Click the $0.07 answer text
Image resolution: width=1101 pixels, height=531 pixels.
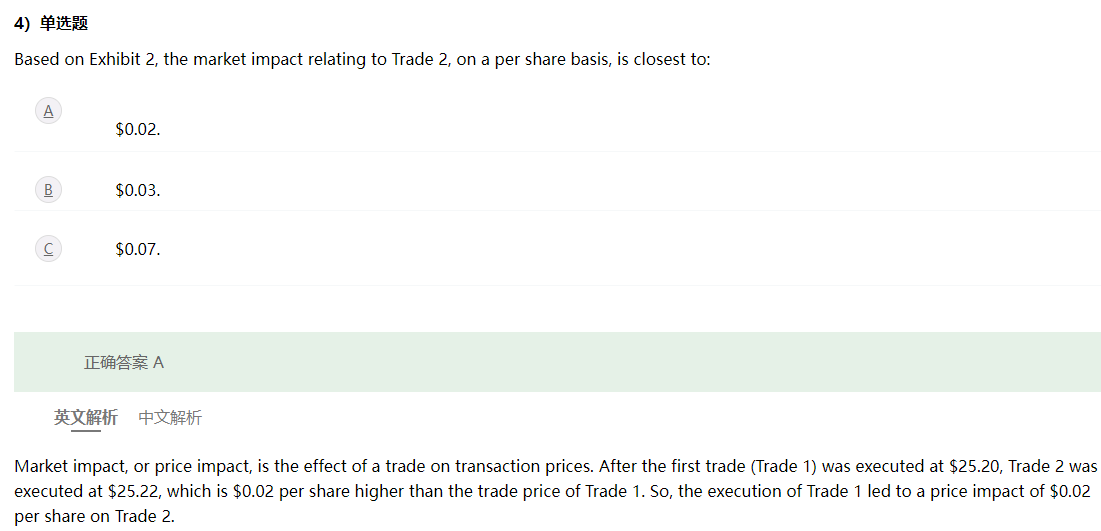coord(138,249)
